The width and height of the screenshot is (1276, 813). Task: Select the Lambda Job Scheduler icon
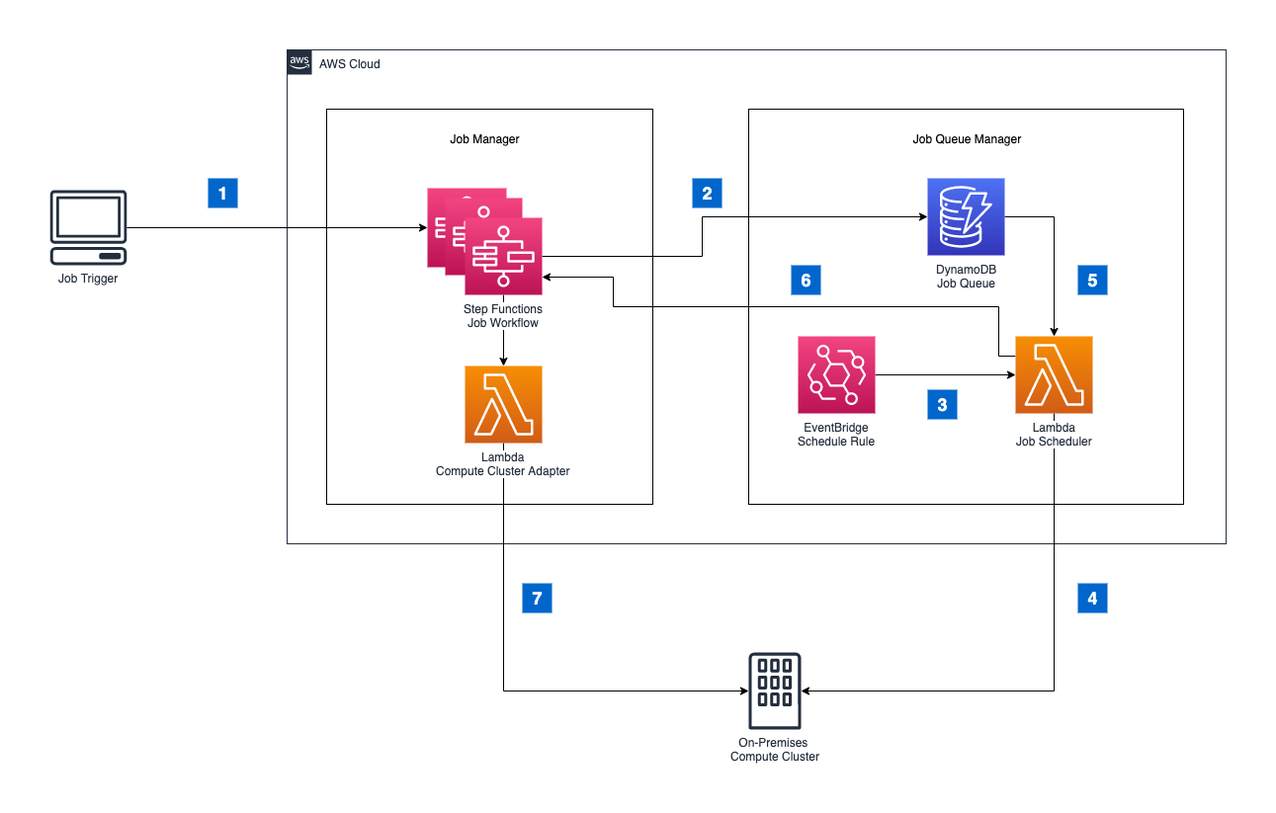[1054, 375]
